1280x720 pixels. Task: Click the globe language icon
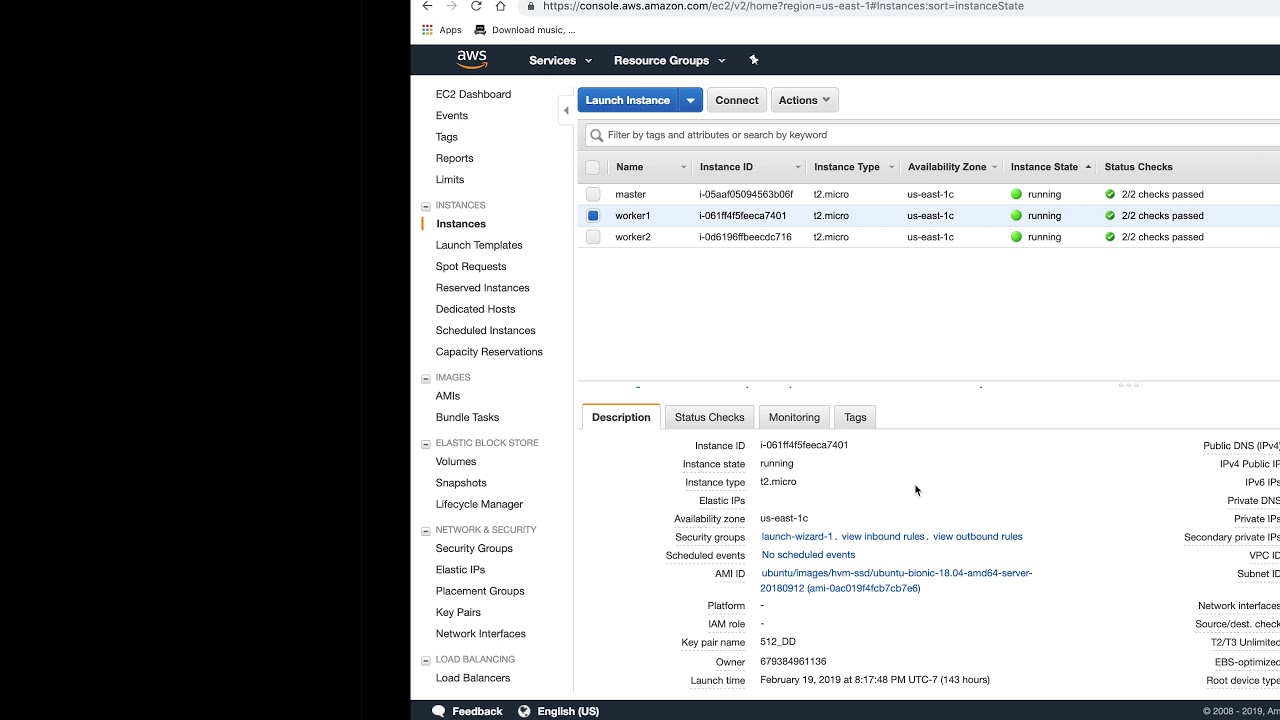pos(524,711)
